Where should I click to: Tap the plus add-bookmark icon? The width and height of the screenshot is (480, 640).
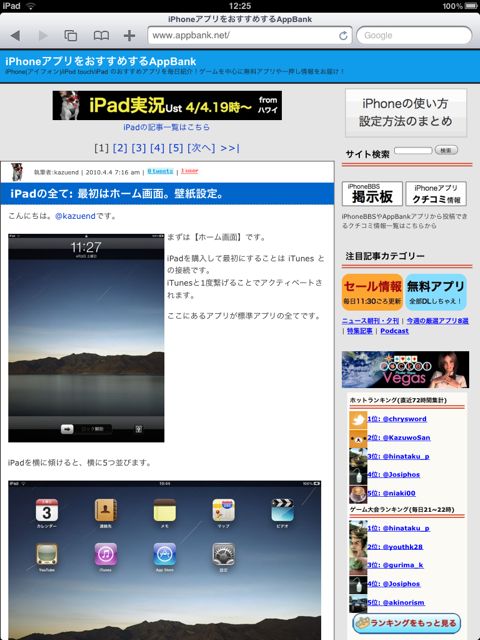[x=129, y=36]
